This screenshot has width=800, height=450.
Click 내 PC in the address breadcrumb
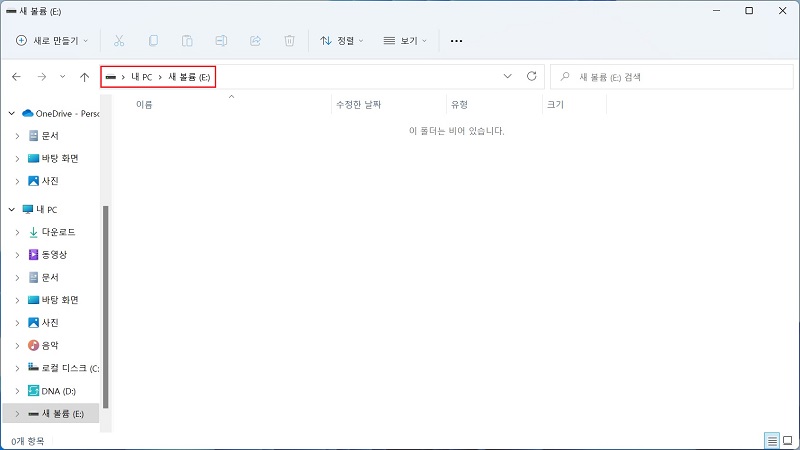coord(141,77)
